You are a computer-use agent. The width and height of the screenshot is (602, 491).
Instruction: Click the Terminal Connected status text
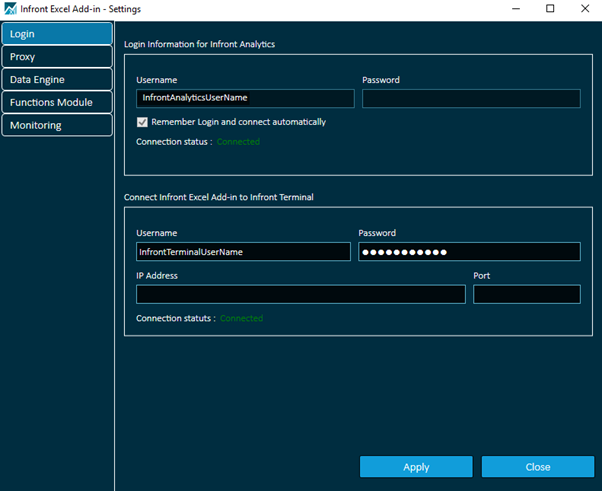(241, 318)
